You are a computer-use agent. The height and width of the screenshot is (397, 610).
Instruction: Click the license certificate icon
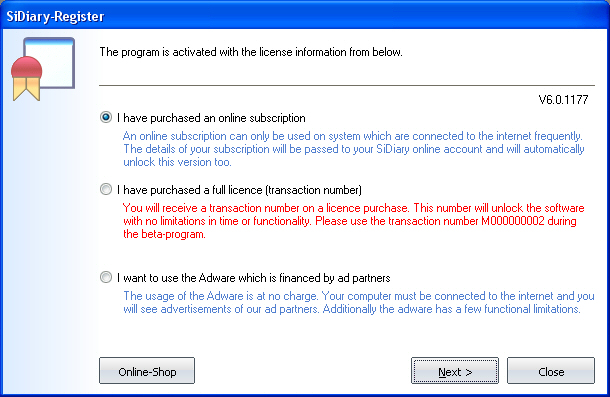point(43,69)
